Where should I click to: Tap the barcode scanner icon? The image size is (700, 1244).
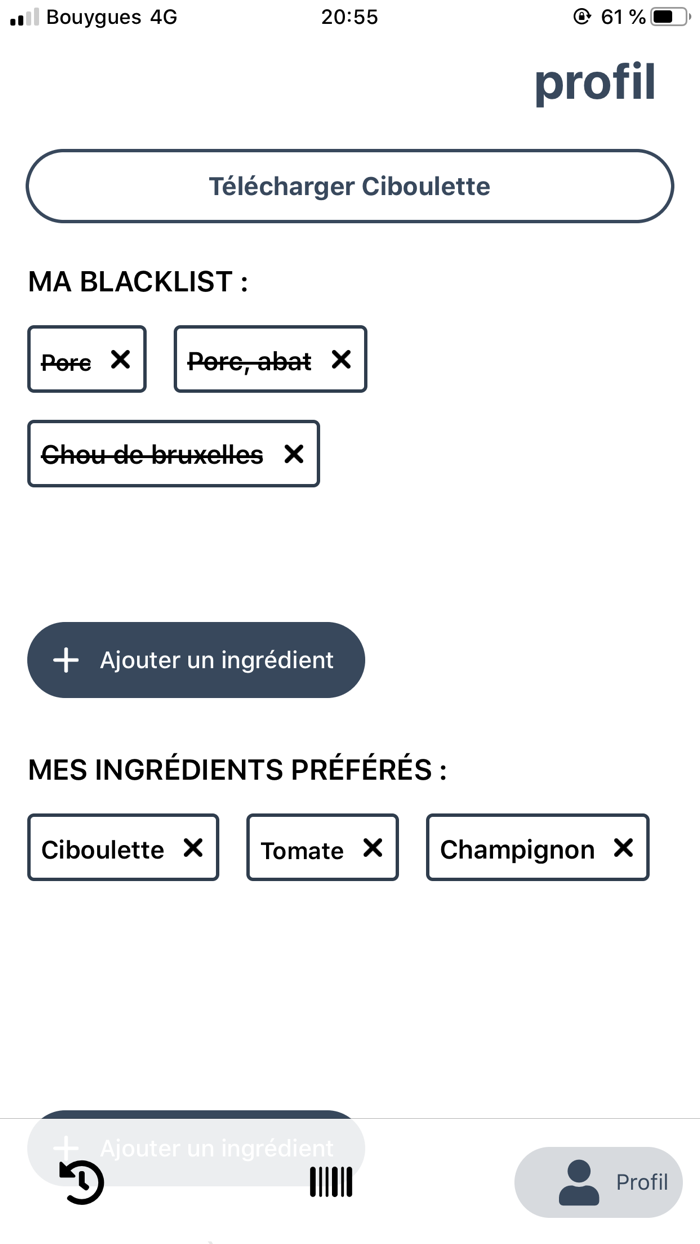click(x=330, y=1182)
